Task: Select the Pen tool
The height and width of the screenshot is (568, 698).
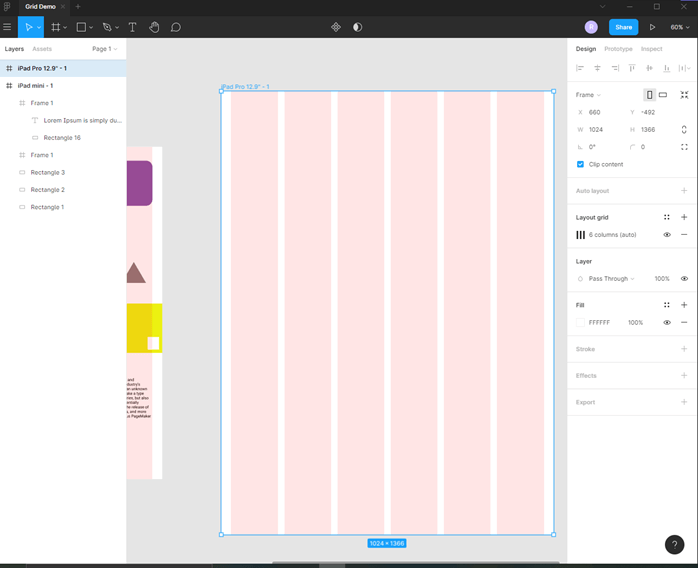Action: coord(107,27)
